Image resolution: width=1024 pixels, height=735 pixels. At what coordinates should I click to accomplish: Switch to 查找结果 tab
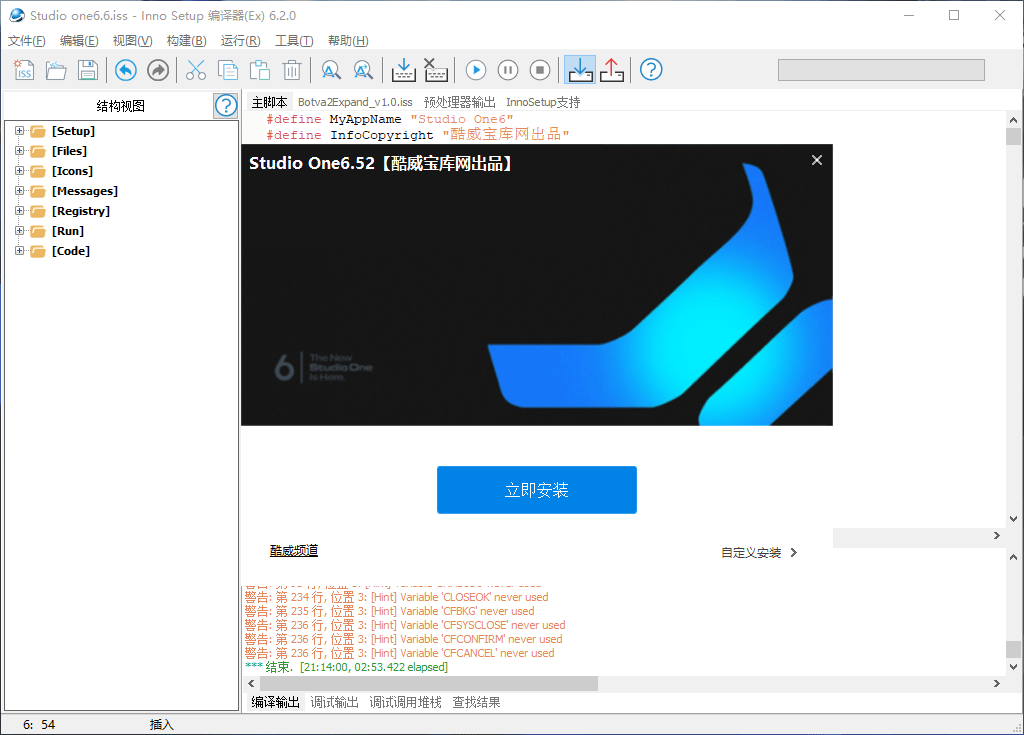(x=477, y=702)
